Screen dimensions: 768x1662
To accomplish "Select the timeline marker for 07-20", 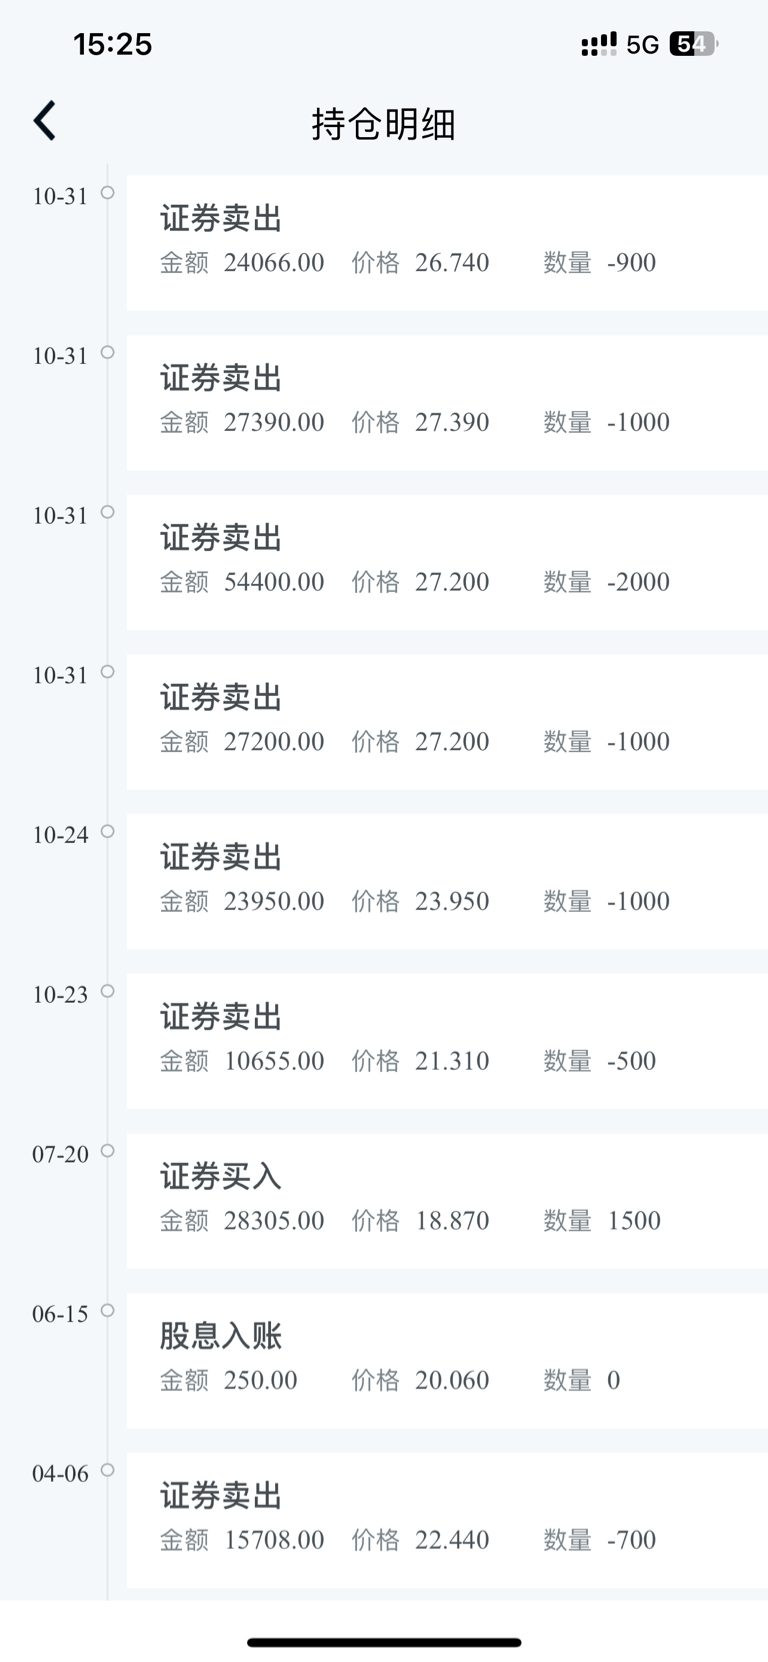I will 108,1151.
